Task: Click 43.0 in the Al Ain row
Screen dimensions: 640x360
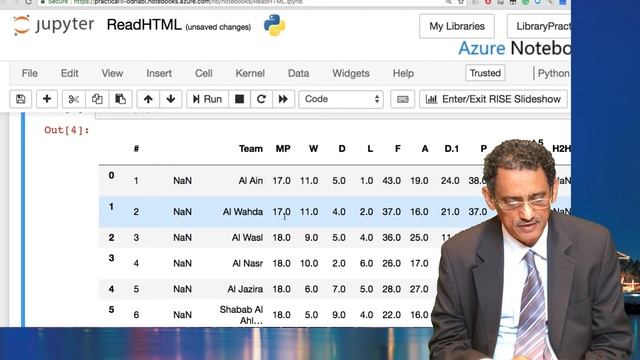Action: click(391, 180)
